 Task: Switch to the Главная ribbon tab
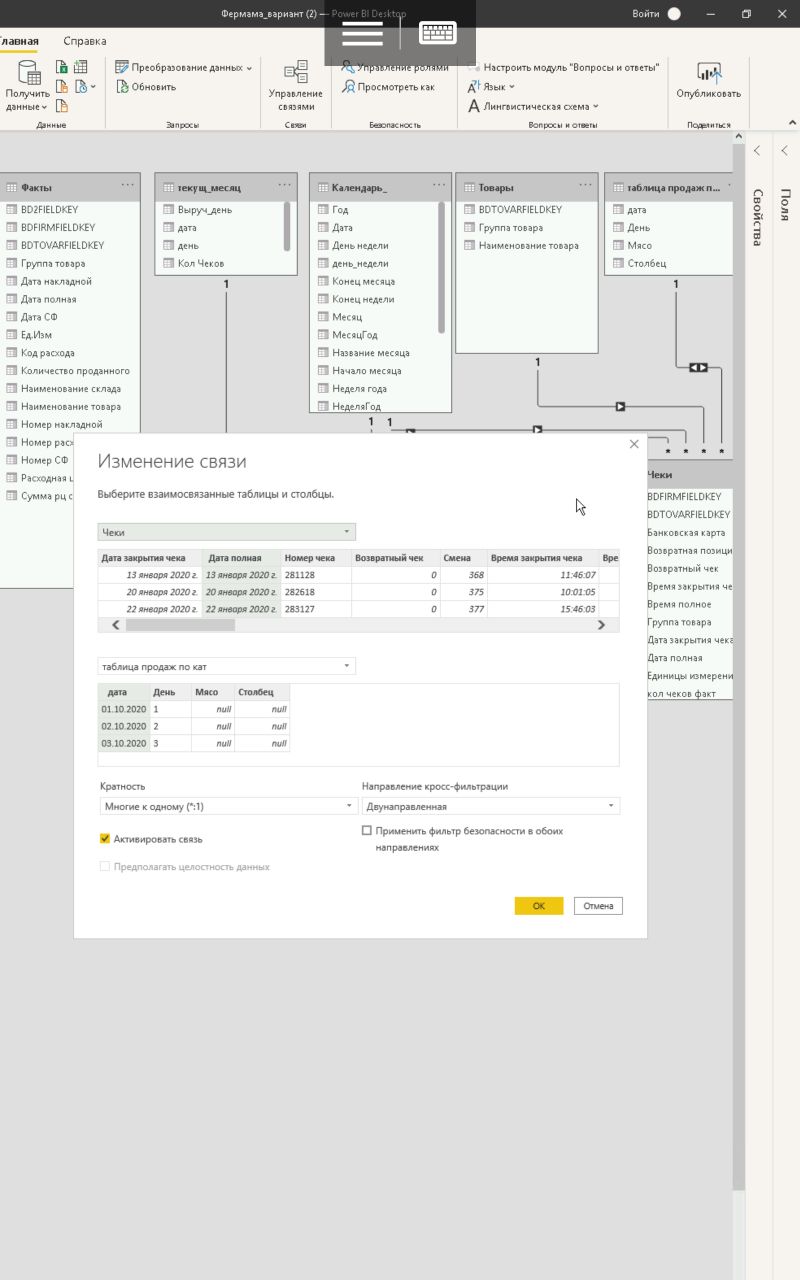[x=18, y=41]
